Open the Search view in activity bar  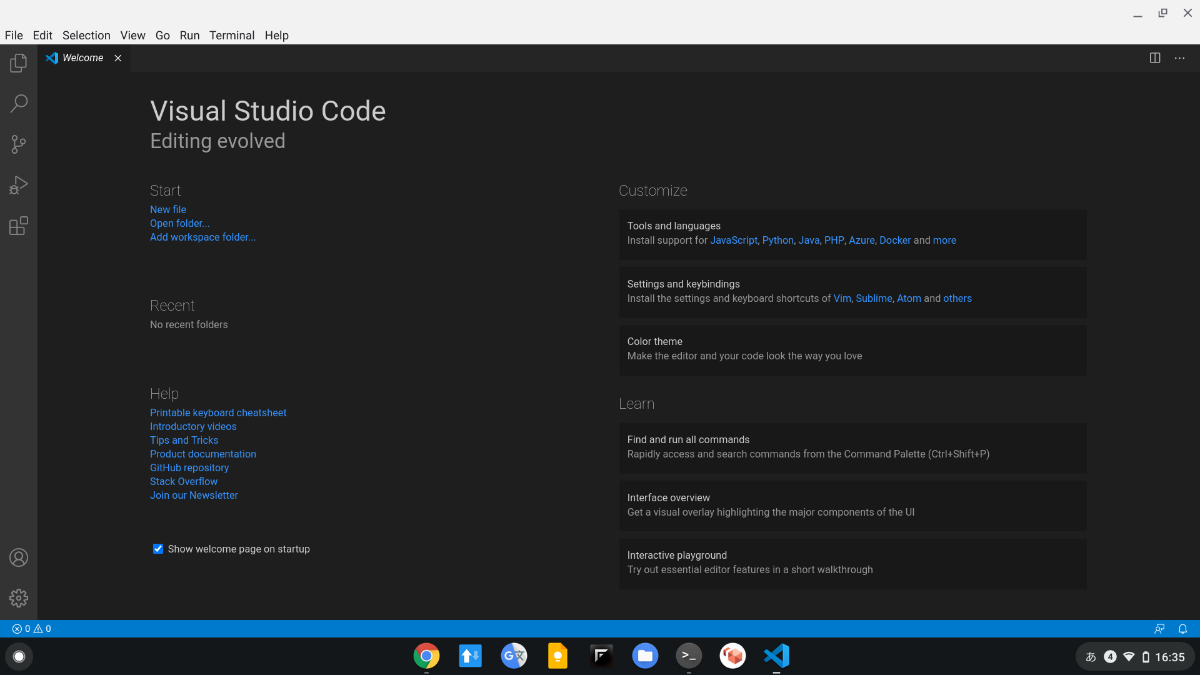point(18,104)
